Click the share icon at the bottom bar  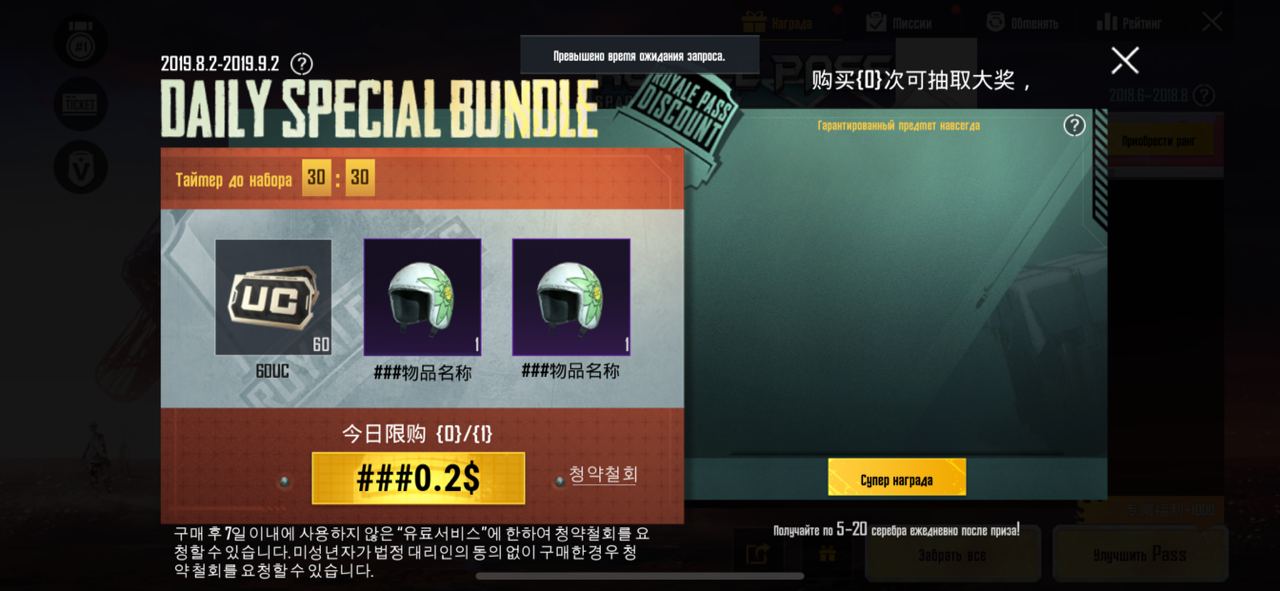[x=757, y=553]
